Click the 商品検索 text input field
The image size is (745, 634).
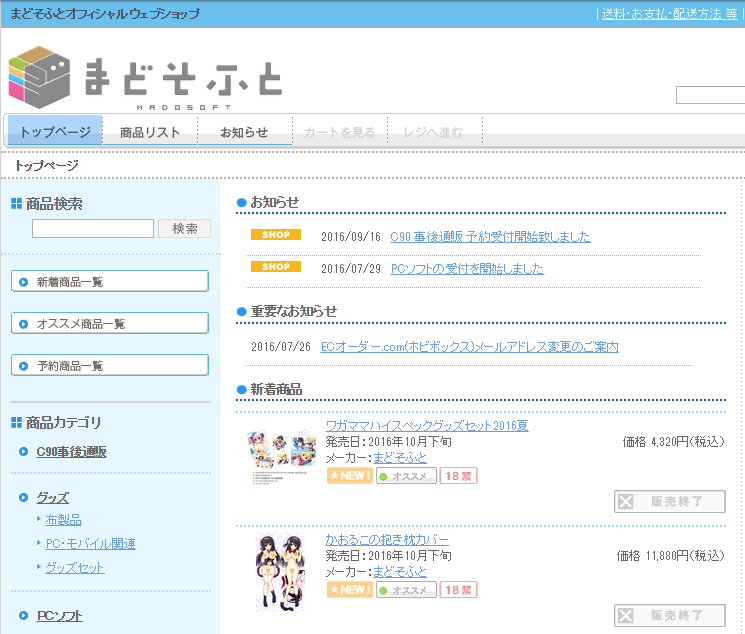pos(93,229)
